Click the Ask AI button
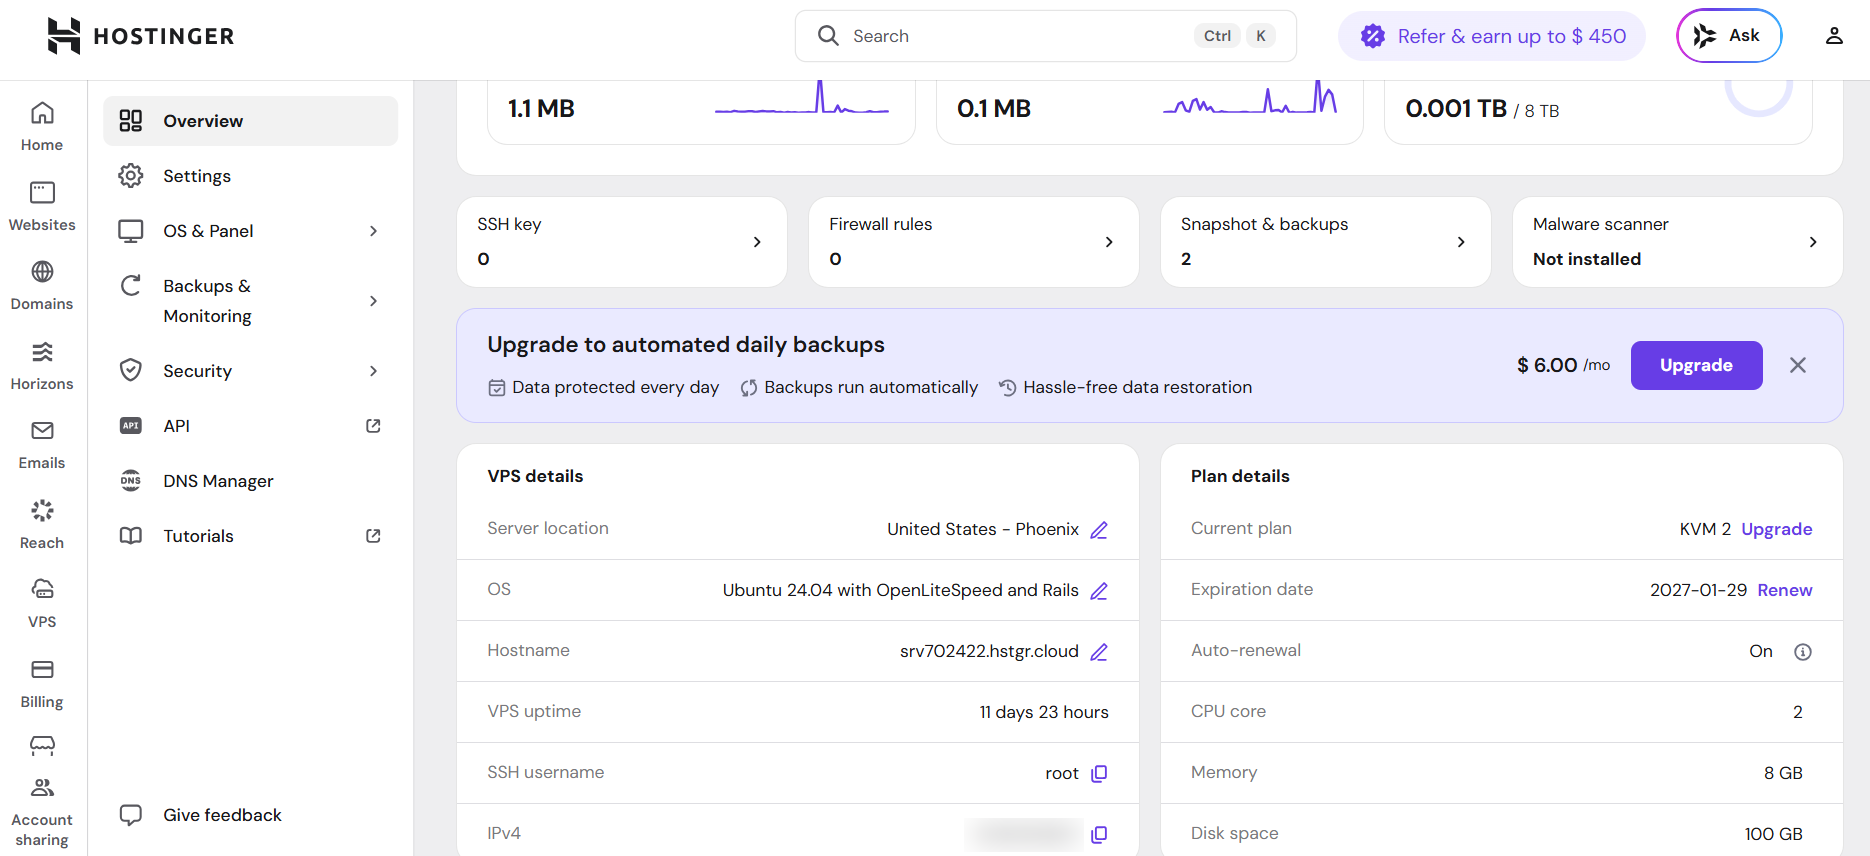Viewport: 1870px width, 856px height. coord(1729,36)
